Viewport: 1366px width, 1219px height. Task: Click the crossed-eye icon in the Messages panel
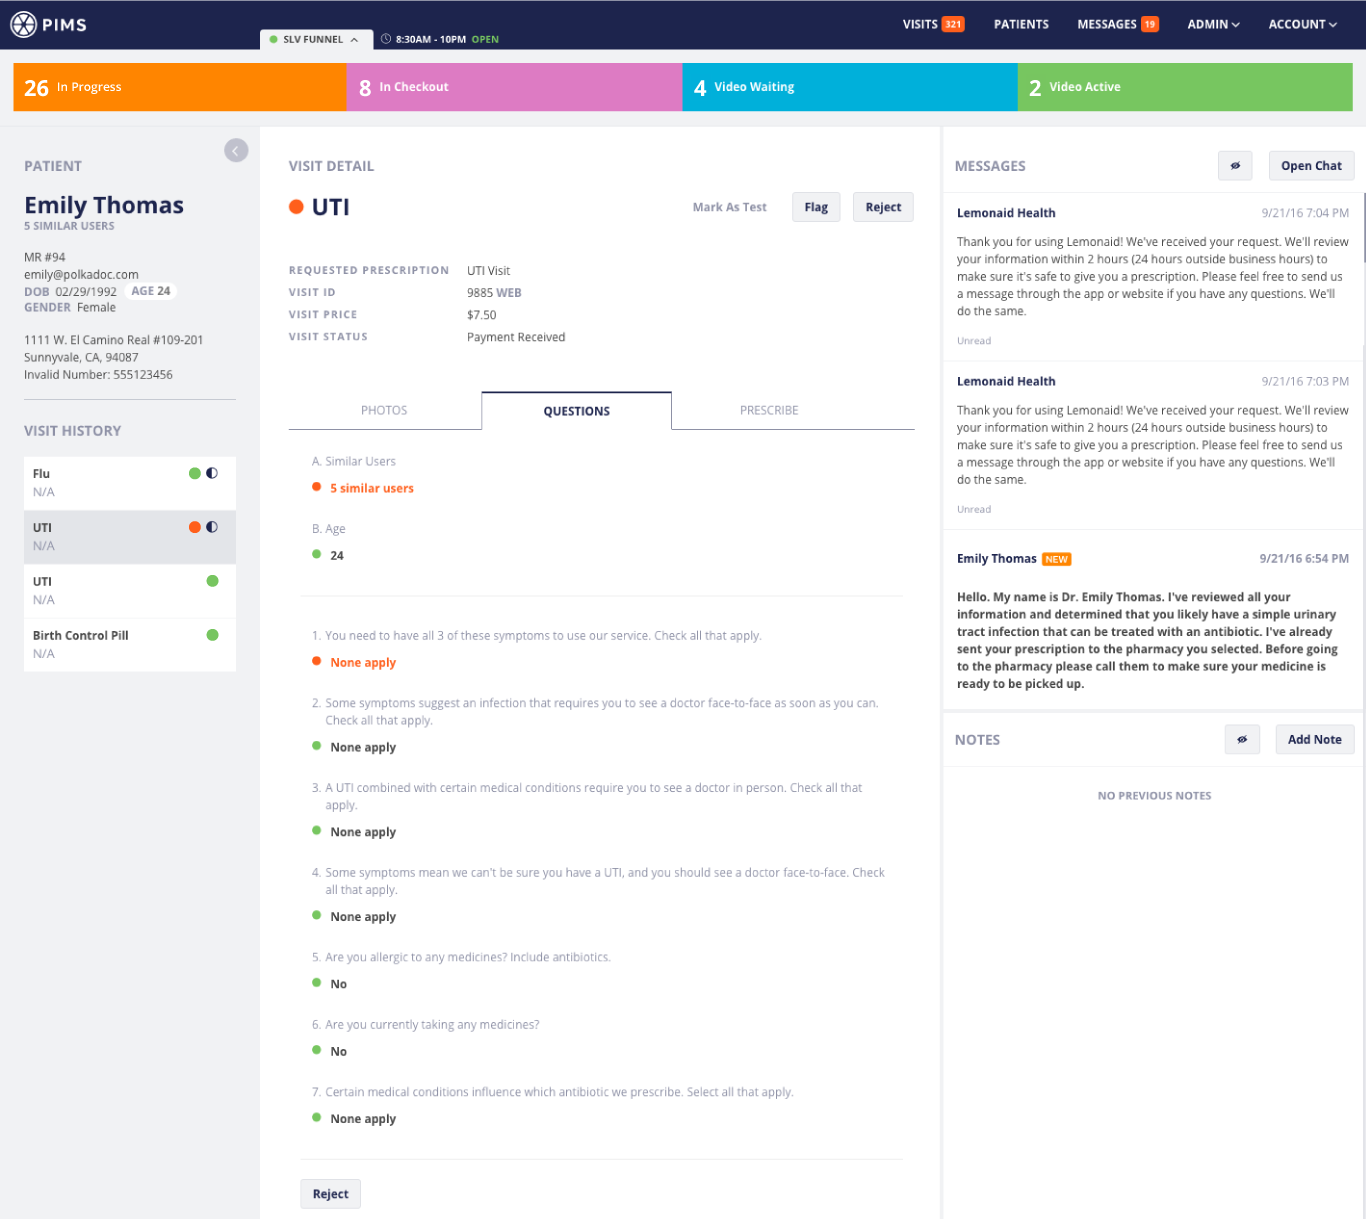[x=1235, y=165]
